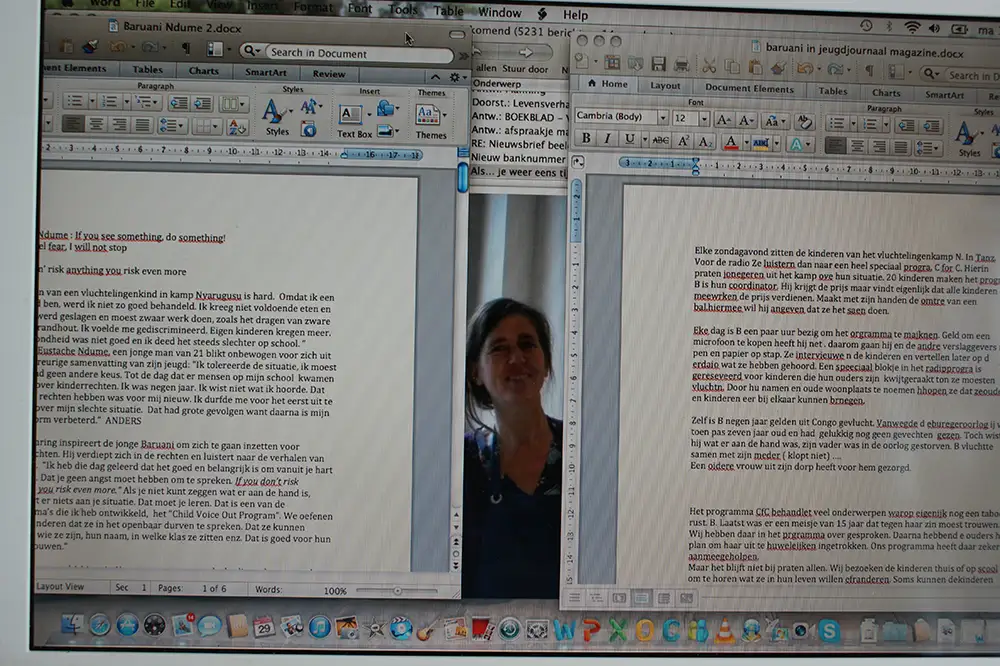Click Cut scissors in jeugdjournaal magazine toolbar

pyautogui.click(x=709, y=65)
